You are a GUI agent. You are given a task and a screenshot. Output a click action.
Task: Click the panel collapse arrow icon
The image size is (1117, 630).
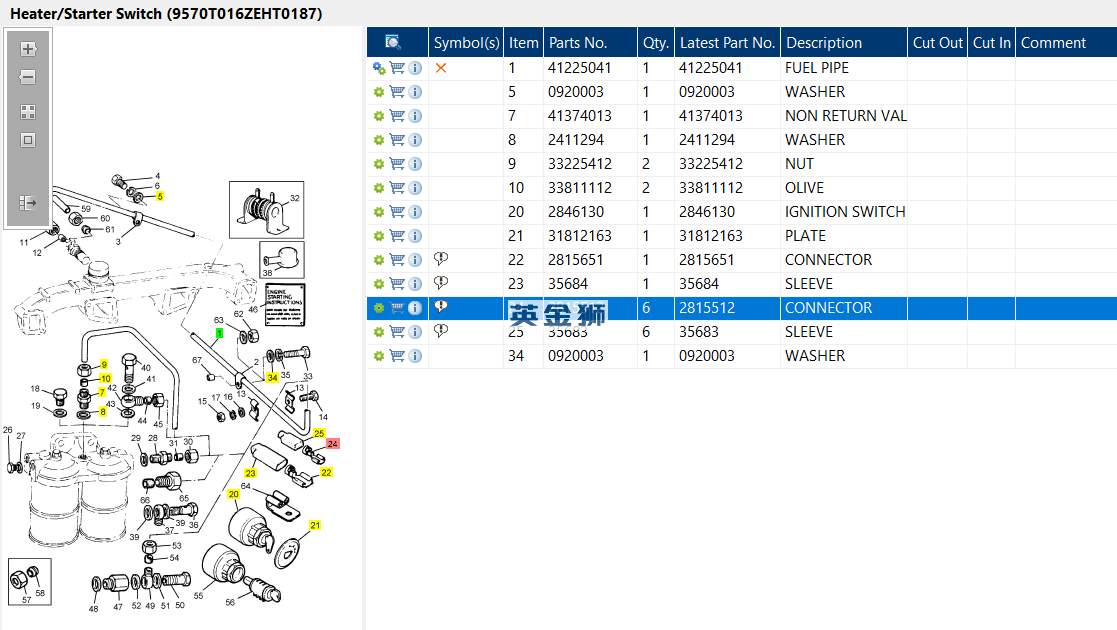coord(28,203)
